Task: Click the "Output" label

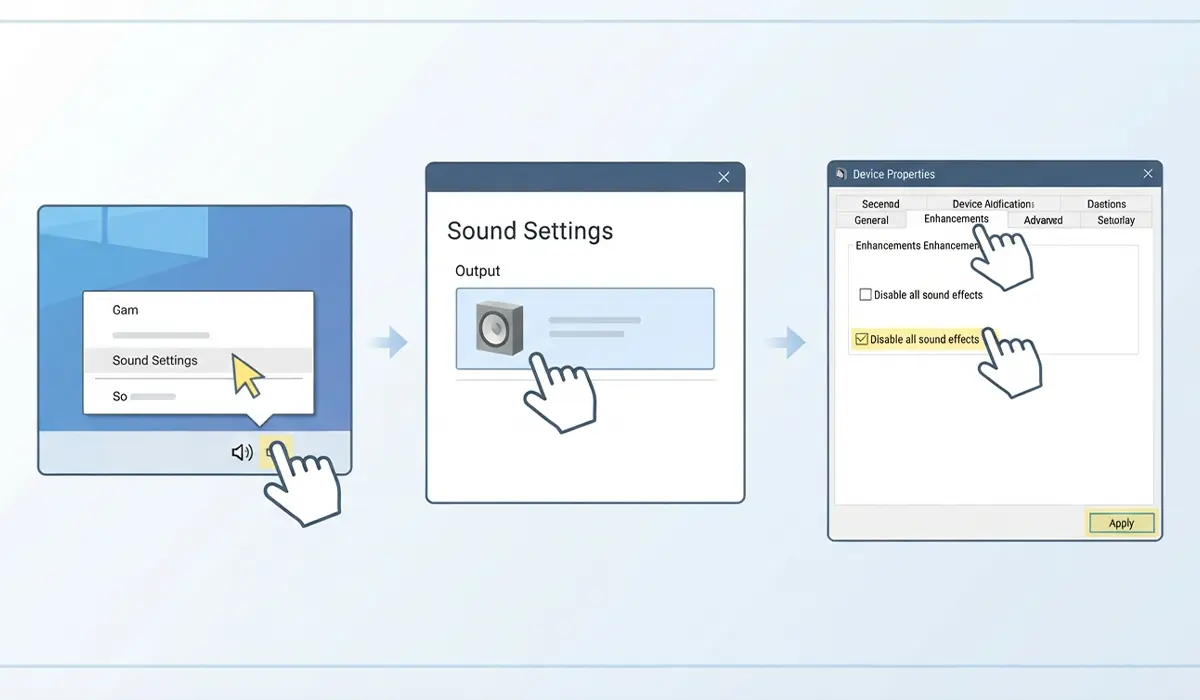Action: [477, 271]
